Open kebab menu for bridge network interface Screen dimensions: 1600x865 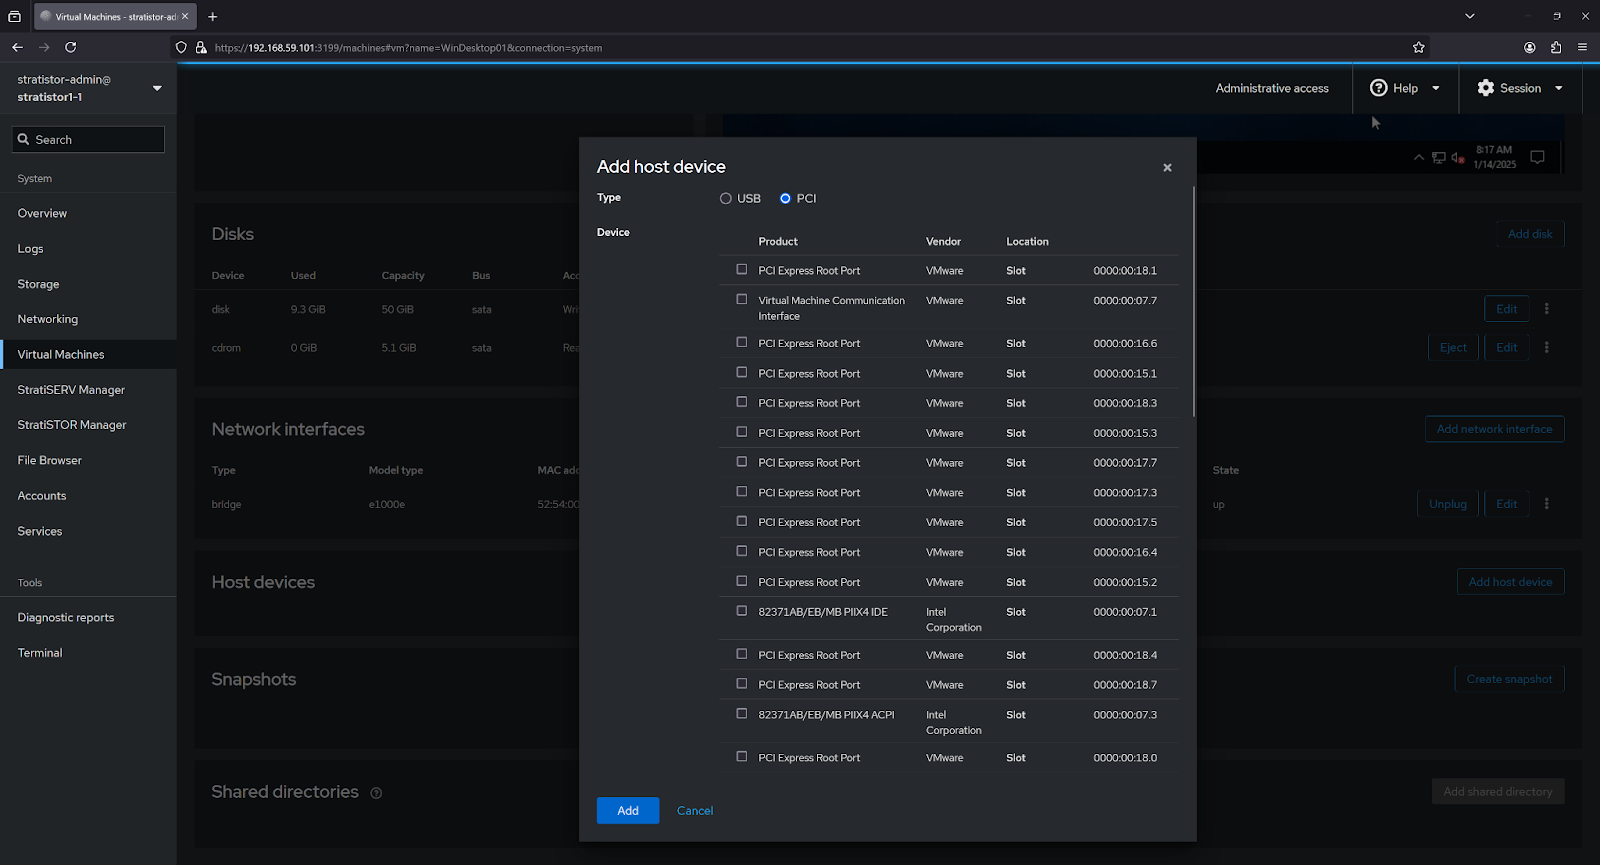(1546, 504)
